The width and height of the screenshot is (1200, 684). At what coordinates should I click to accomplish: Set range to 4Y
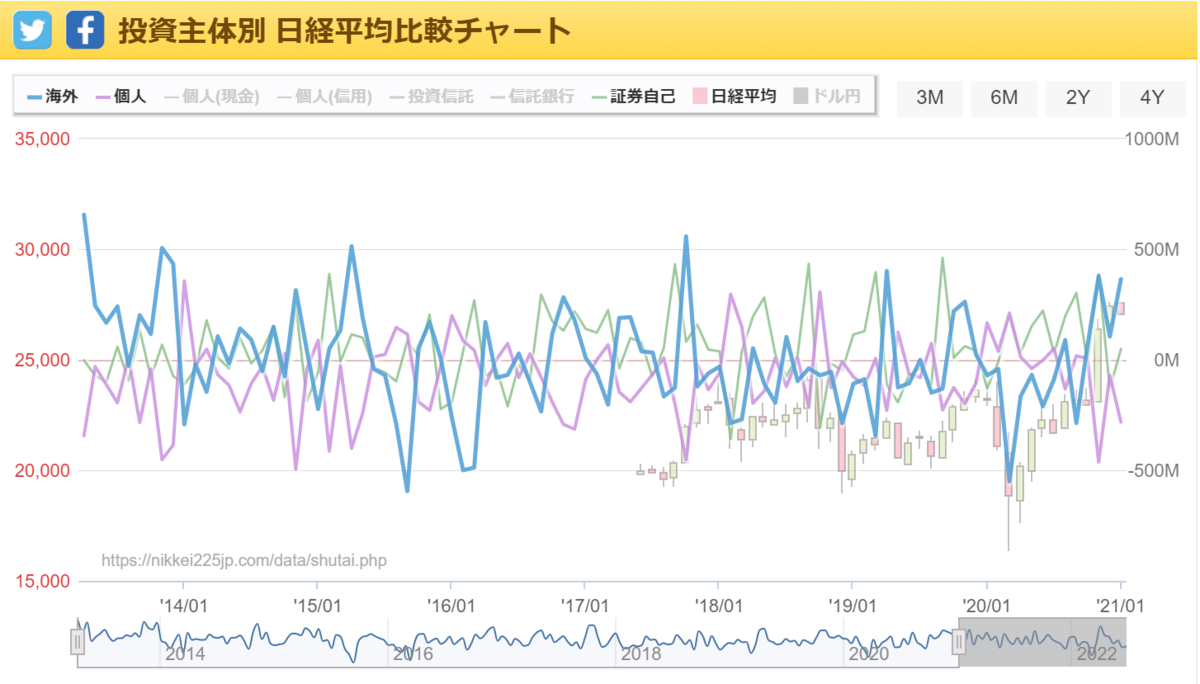[1152, 97]
